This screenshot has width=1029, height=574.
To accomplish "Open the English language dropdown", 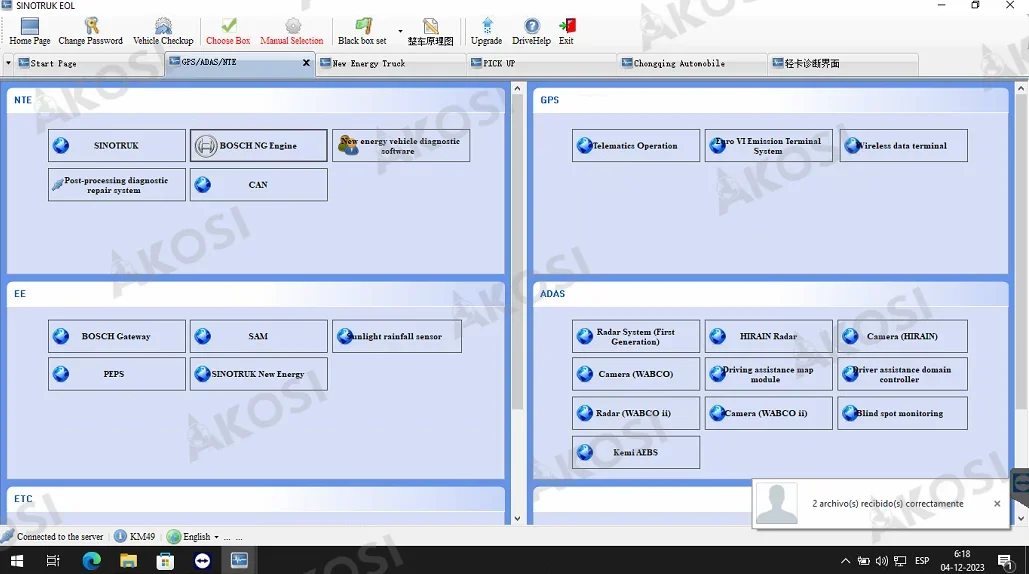I will point(193,537).
